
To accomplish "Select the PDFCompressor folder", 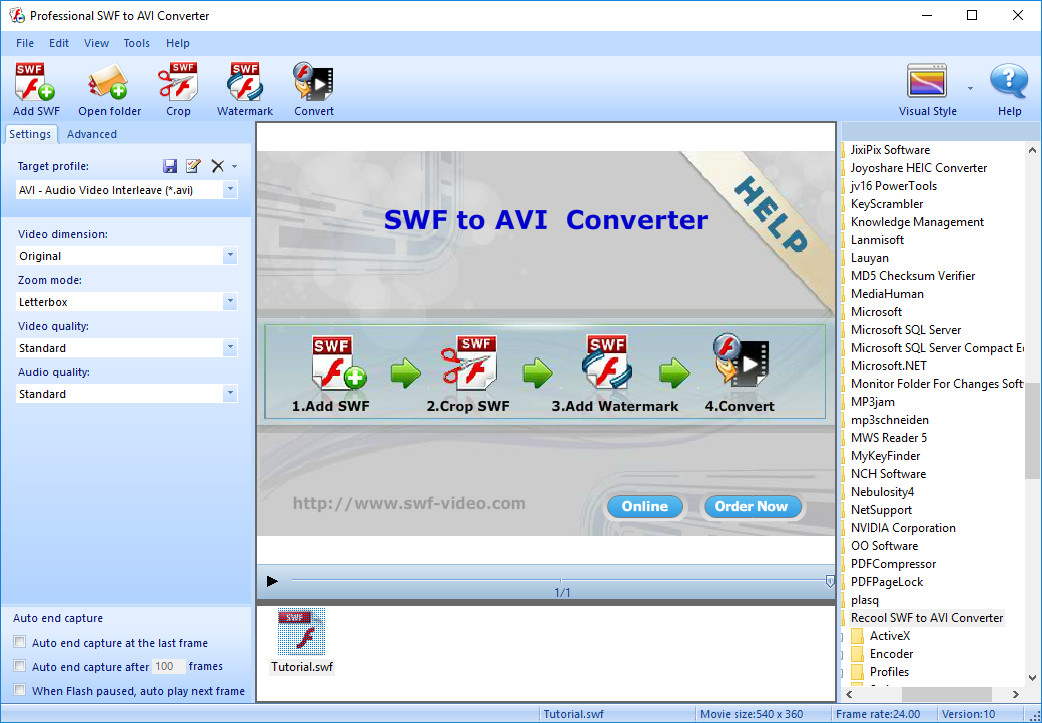I will 893,564.
